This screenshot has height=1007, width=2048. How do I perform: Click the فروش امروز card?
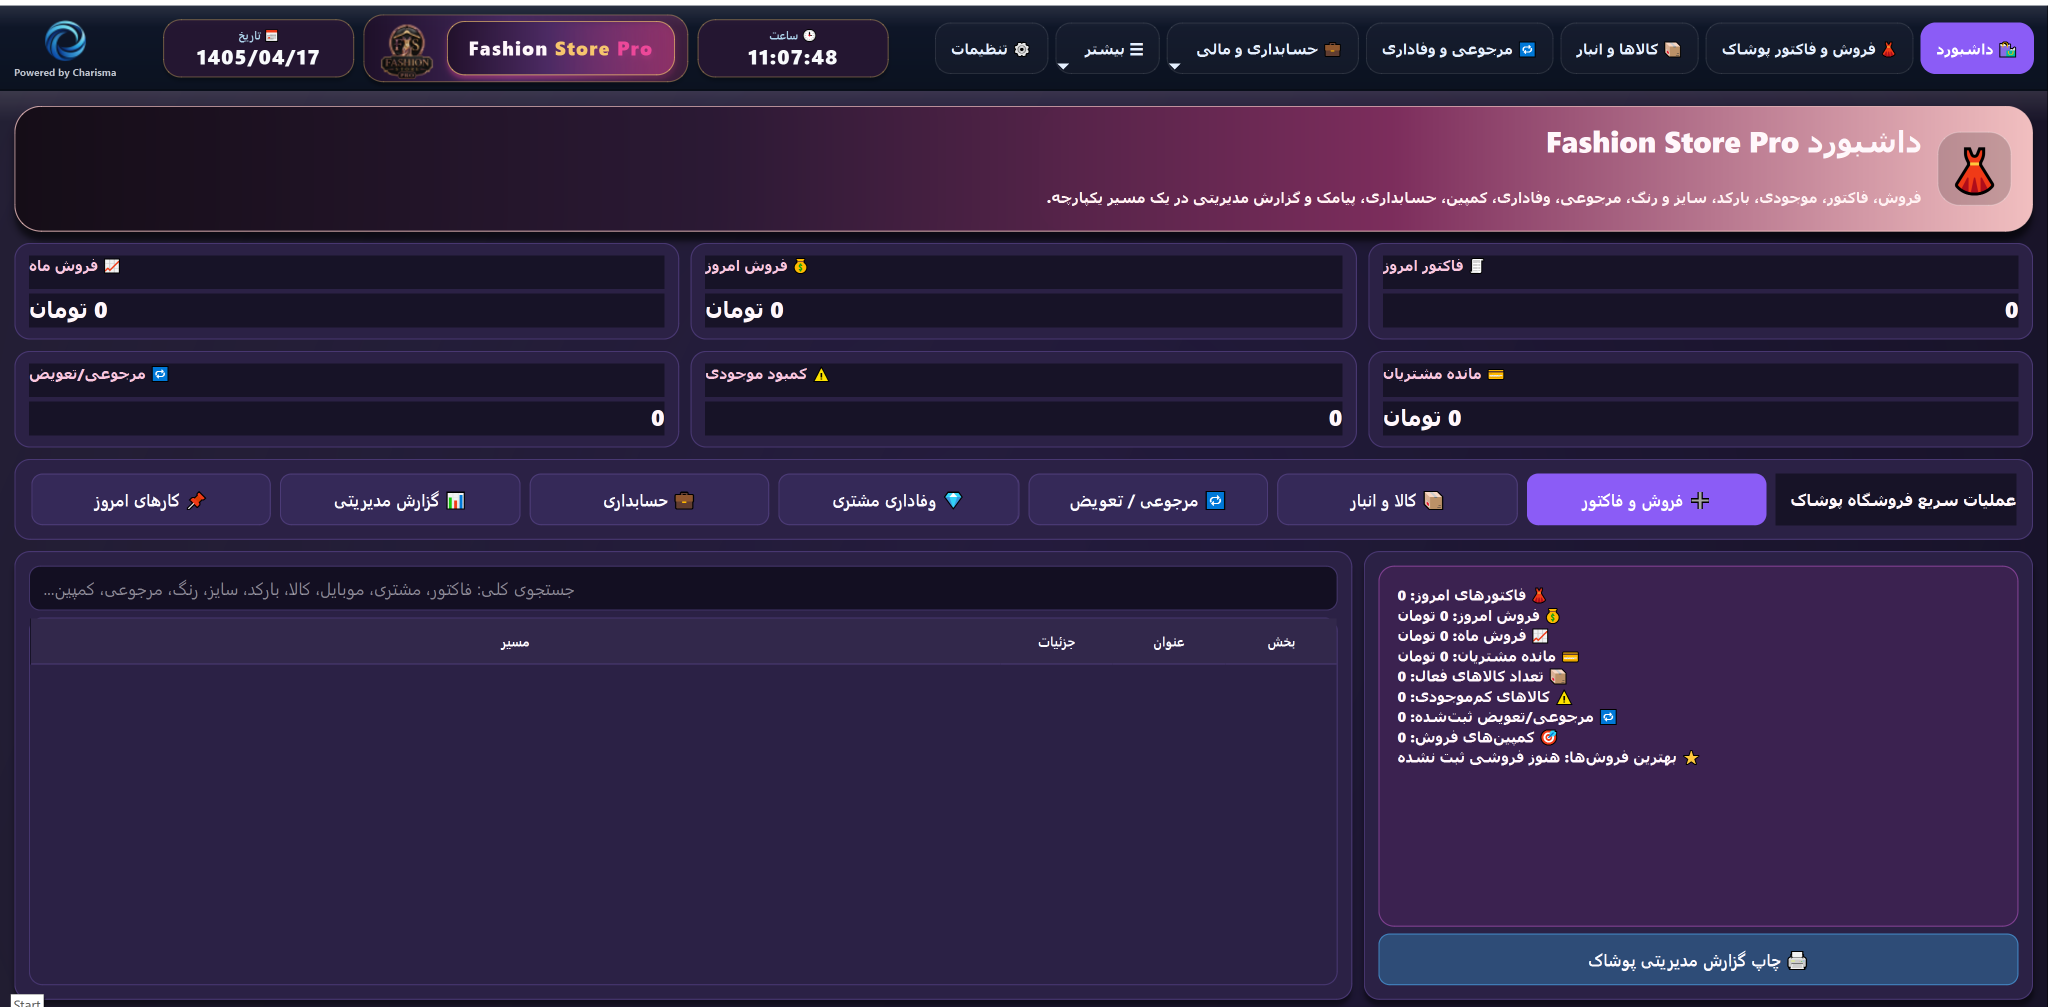pyautogui.click(x=1023, y=291)
